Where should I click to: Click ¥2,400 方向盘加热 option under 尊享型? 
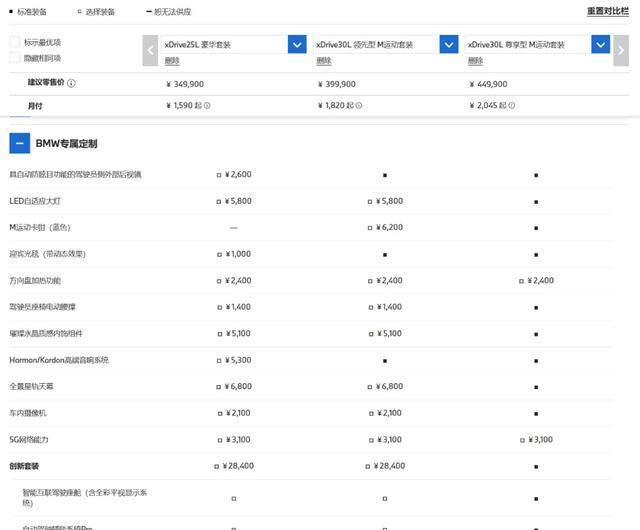pos(536,281)
